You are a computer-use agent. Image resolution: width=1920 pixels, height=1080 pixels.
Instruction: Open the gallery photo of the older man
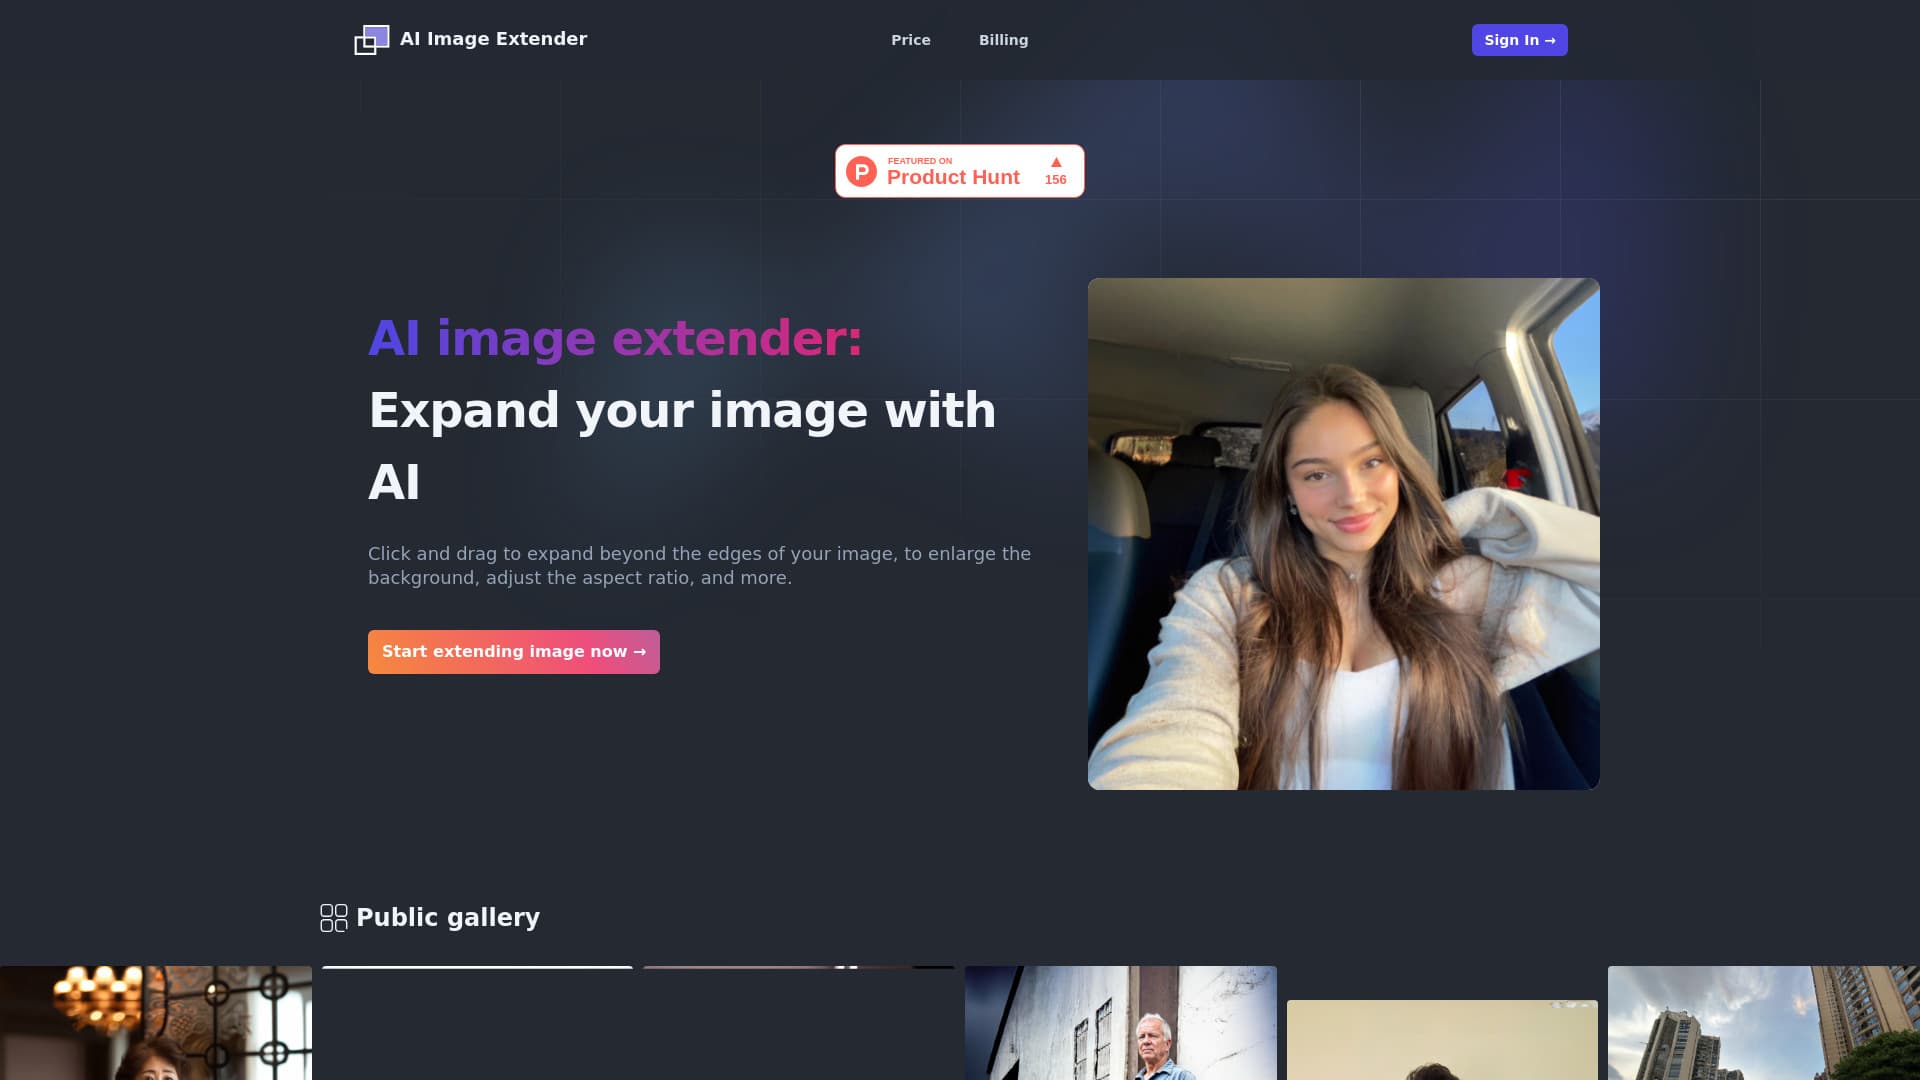pyautogui.click(x=1120, y=1022)
